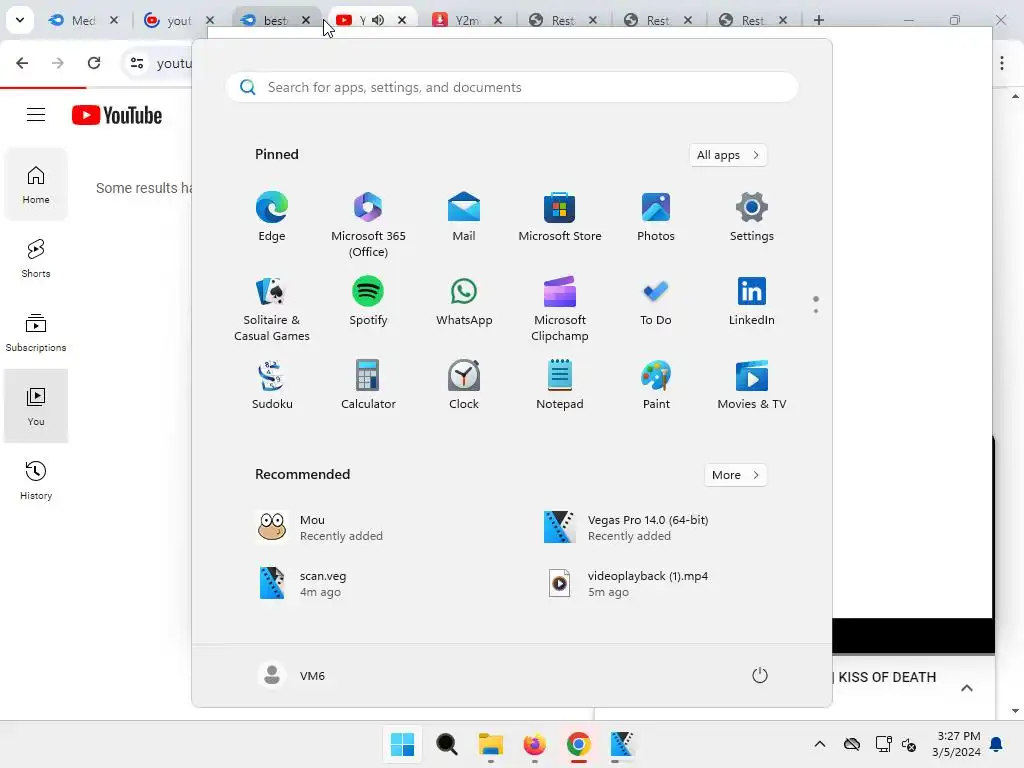Open Chrome three-dot menu
The image size is (1024, 768).
click(x=1002, y=63)
